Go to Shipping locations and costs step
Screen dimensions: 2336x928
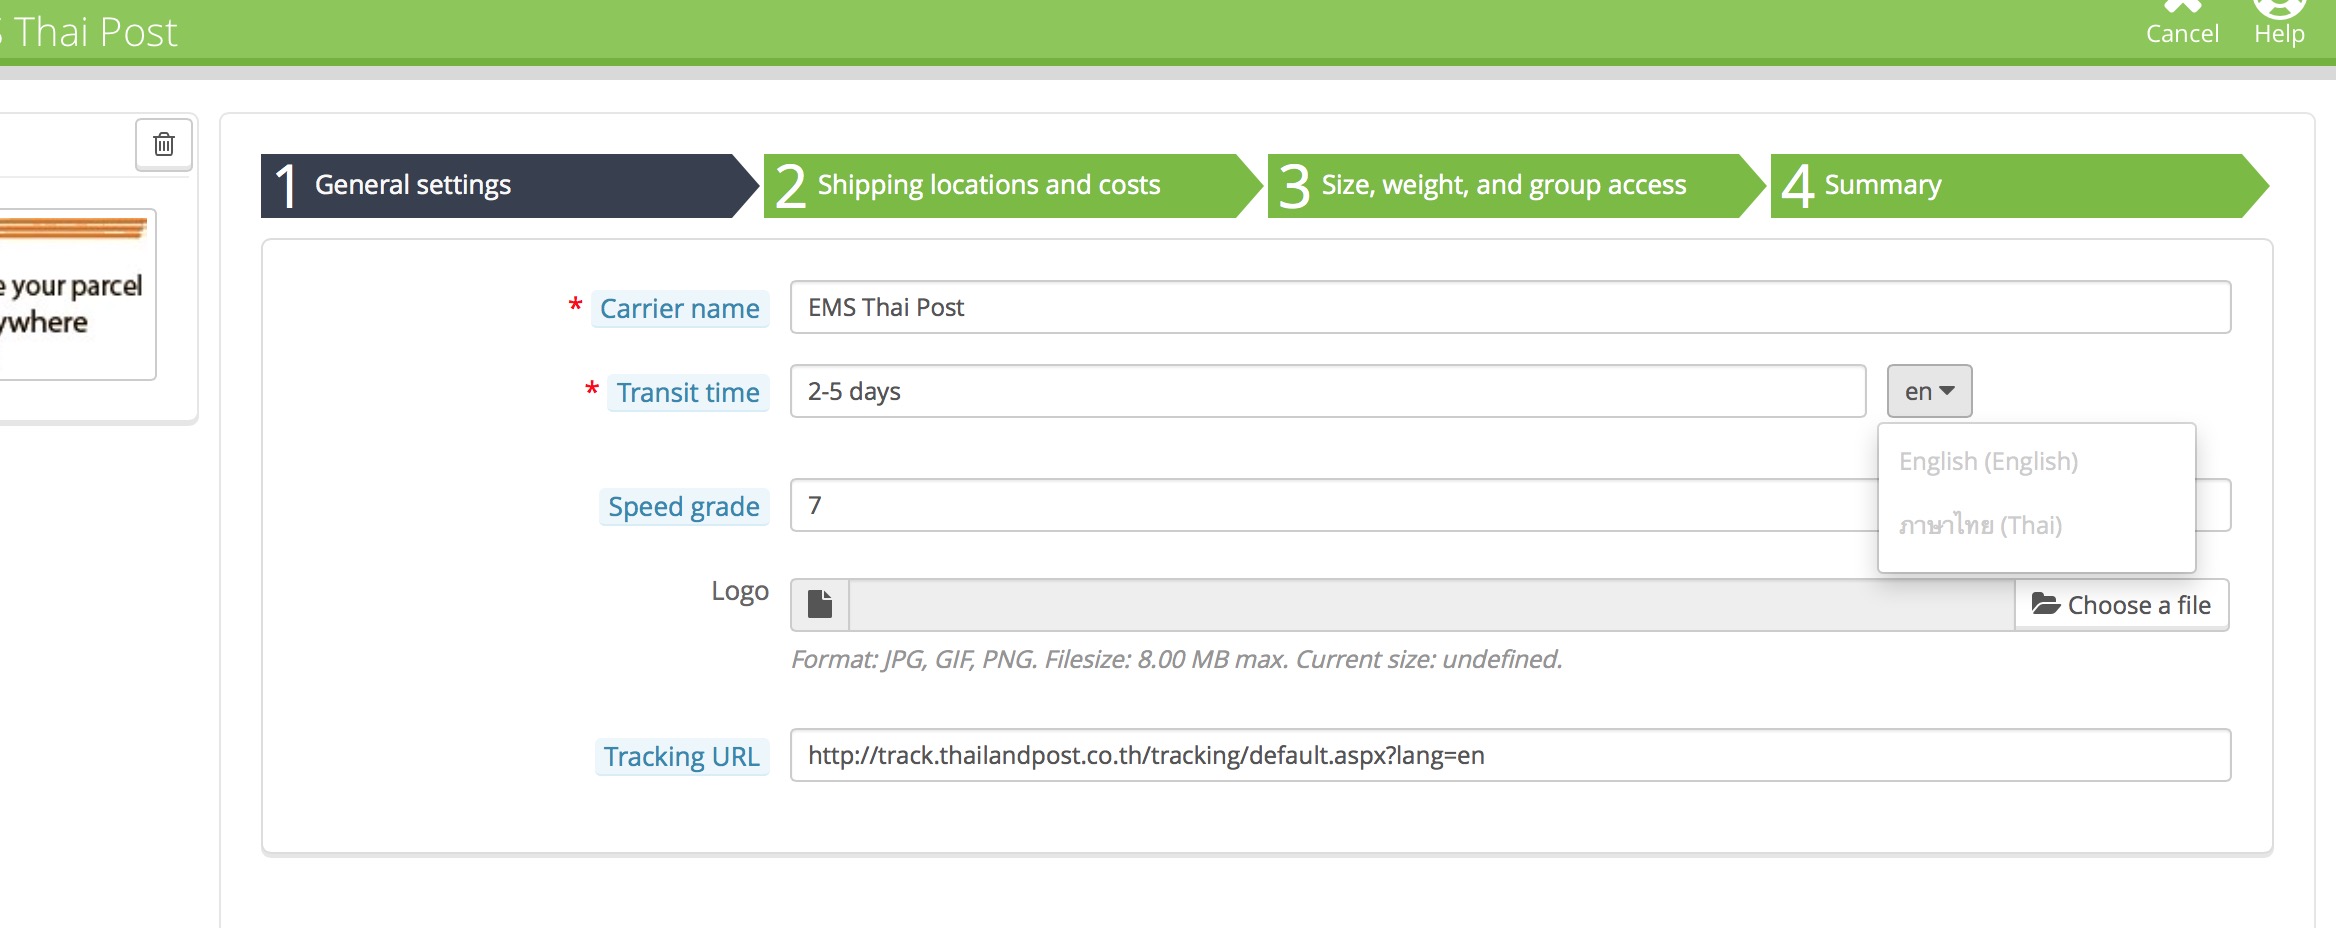[x=1000, y=185]
